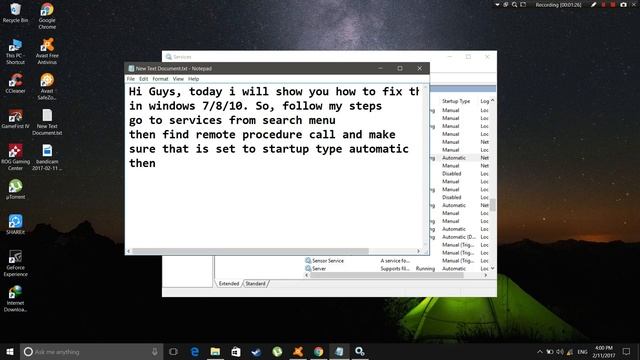Click Services list scroll down arrow
The height and width of the screenshot is (360, 640).
[493, 268]
